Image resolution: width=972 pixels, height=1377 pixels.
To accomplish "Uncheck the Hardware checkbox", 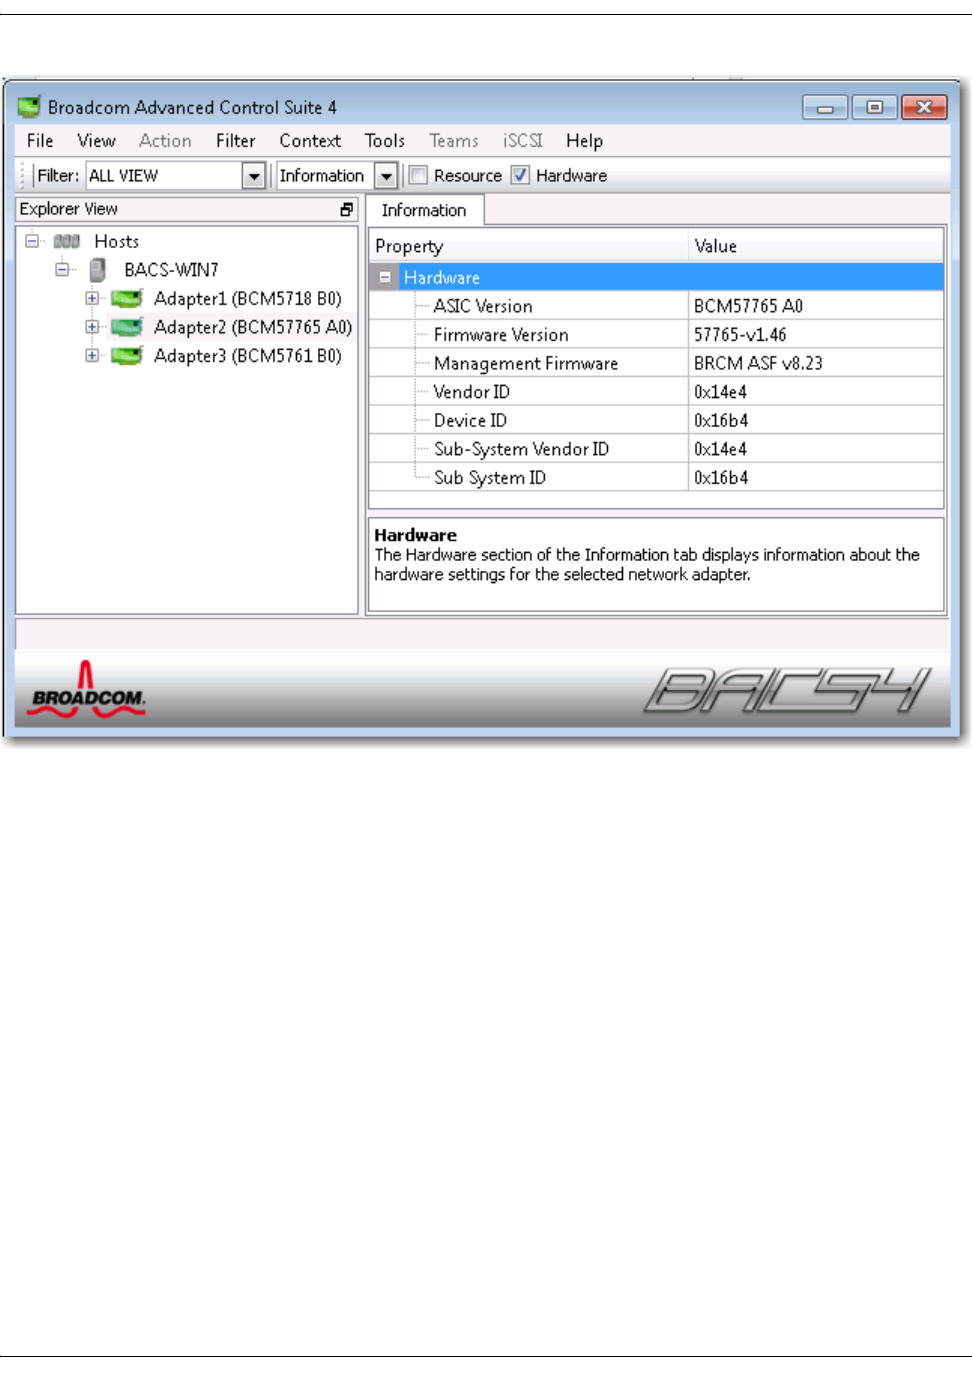I will (520, 175).
